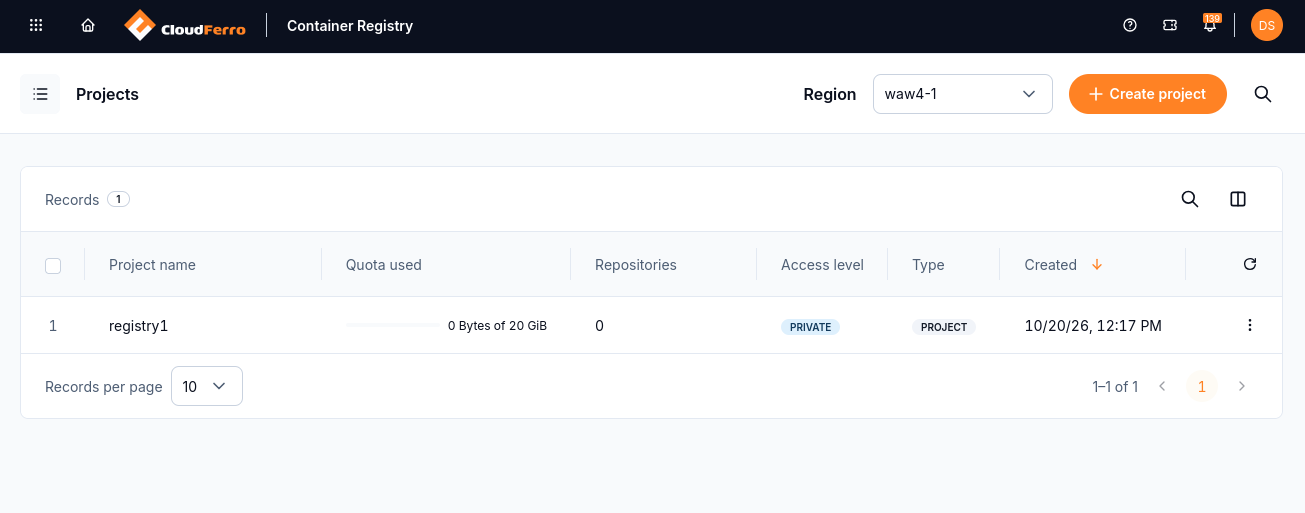Viewport: 1305px width, 513px height.
Task: Open registry1 row actions menu
Action: (x=1249, y=325)
